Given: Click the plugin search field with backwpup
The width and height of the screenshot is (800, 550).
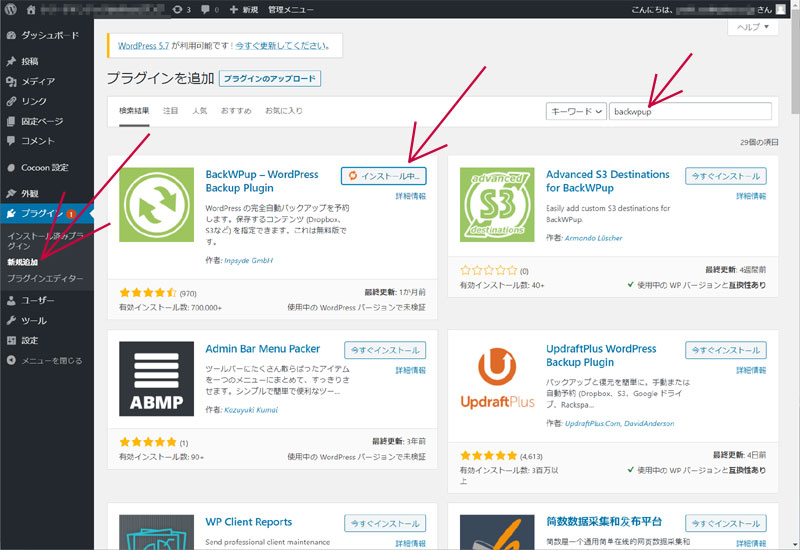Looking at the screenshot, I should point(690,111).
